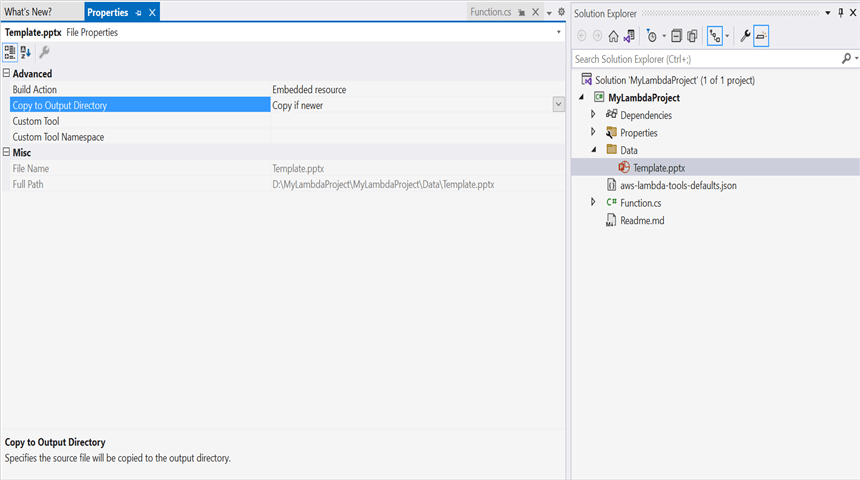The height and width of the screenshot is (480, 860).
Task: Click Collapse All in Solution Explorer toolbar
Action: pos(677,36)
